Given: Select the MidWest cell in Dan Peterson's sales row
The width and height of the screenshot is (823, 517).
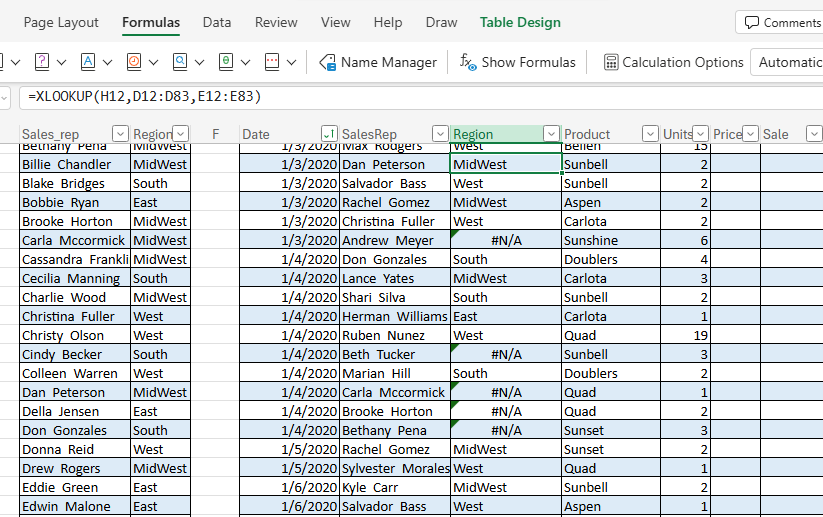Looking at the screenshot, I should [x=506, y=164].
